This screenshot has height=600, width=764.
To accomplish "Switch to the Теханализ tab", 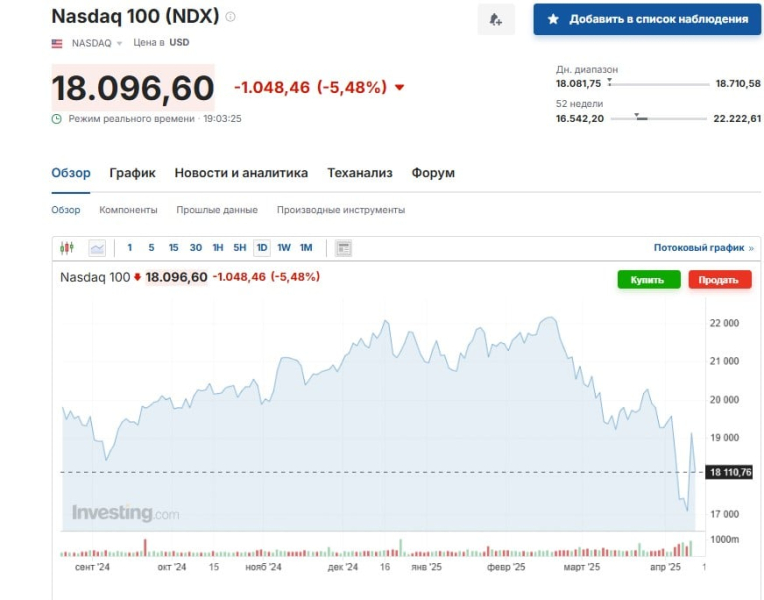I will (360, 173).
